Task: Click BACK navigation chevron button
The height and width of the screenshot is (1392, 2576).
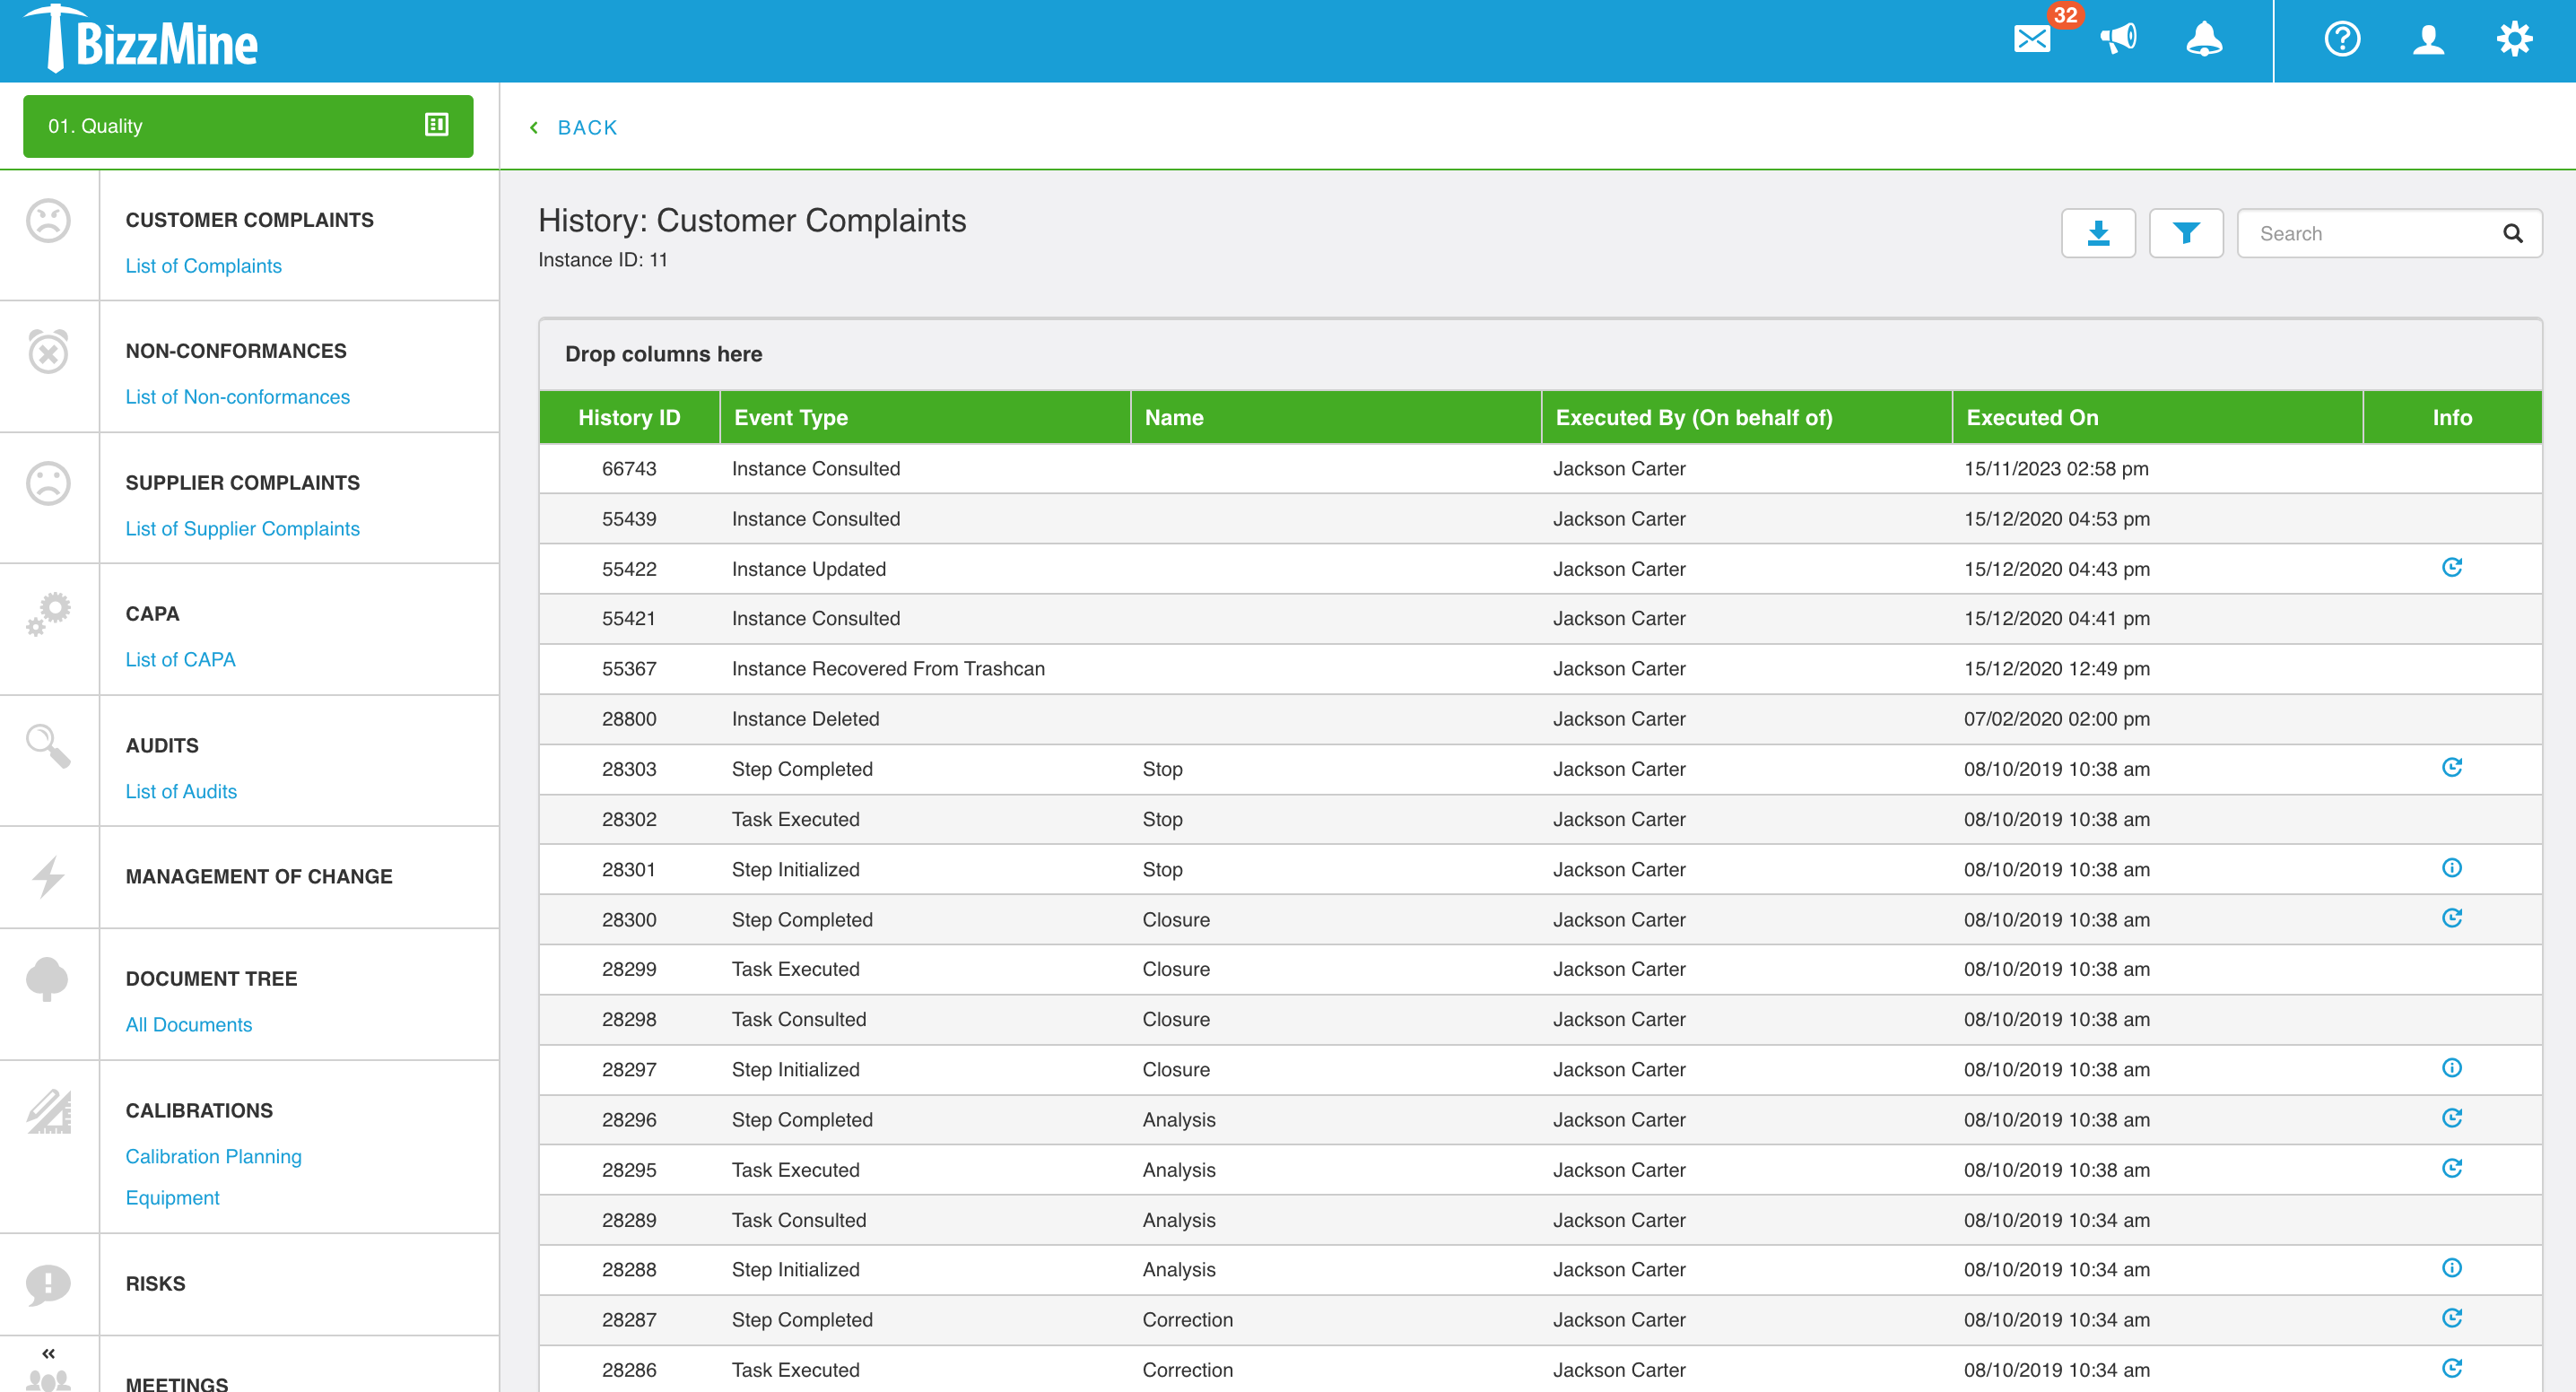Action: [536, 126]
